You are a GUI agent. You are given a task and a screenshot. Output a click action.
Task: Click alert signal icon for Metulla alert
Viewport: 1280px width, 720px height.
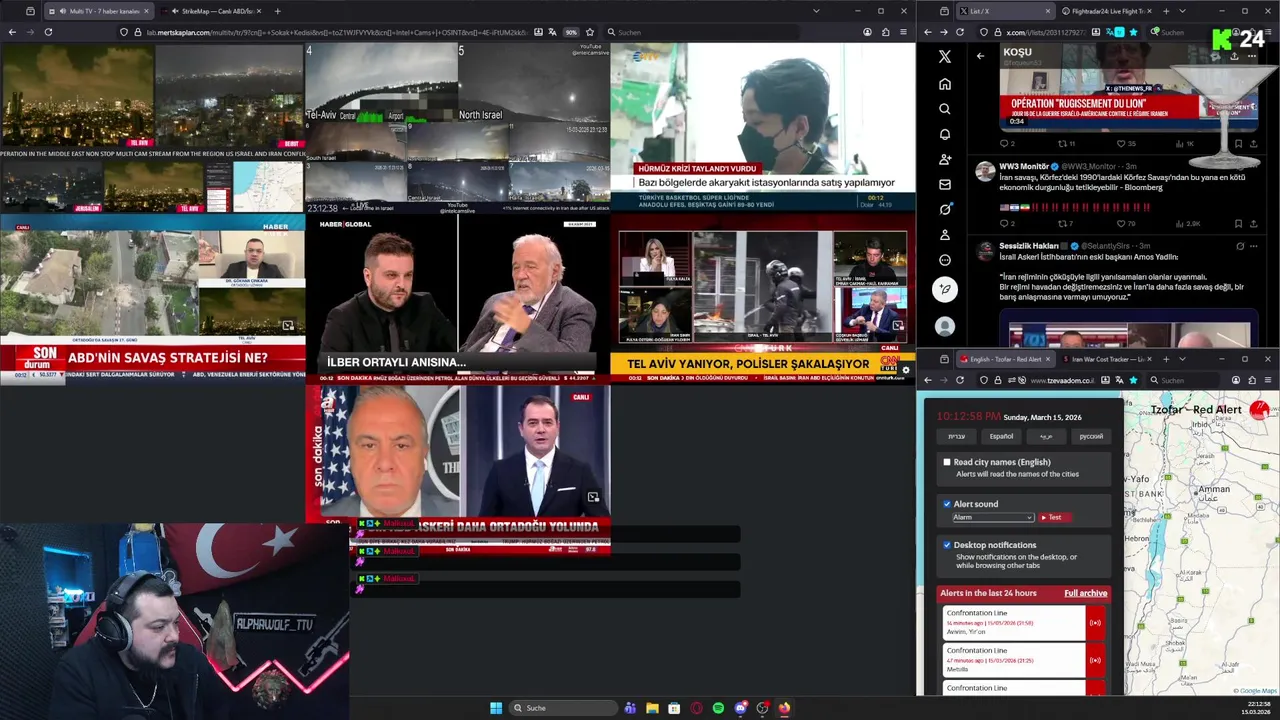point(1095,660)
